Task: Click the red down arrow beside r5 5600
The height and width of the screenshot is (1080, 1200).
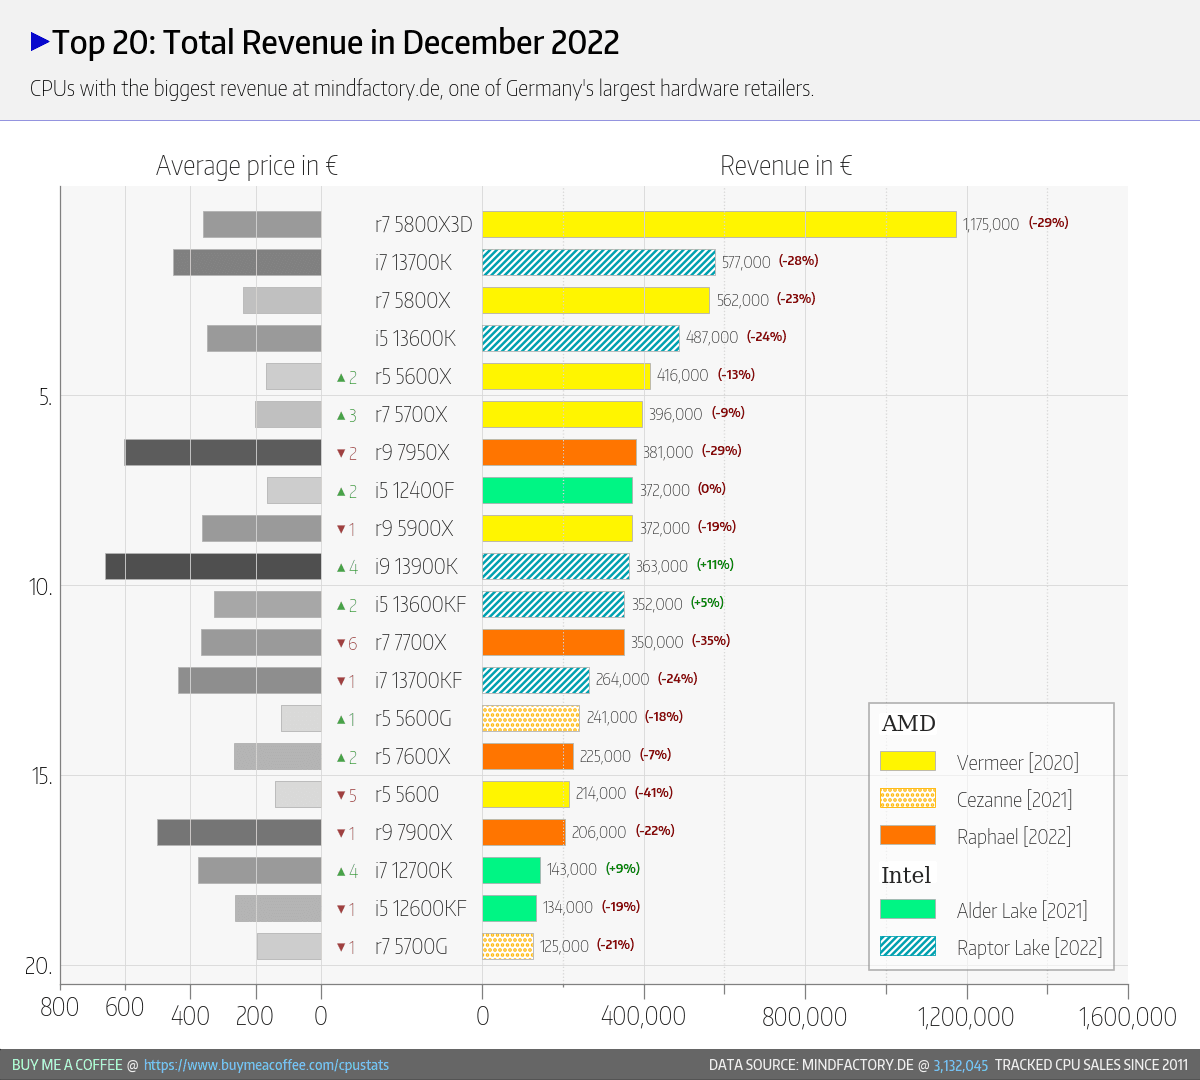Action: 341,796
